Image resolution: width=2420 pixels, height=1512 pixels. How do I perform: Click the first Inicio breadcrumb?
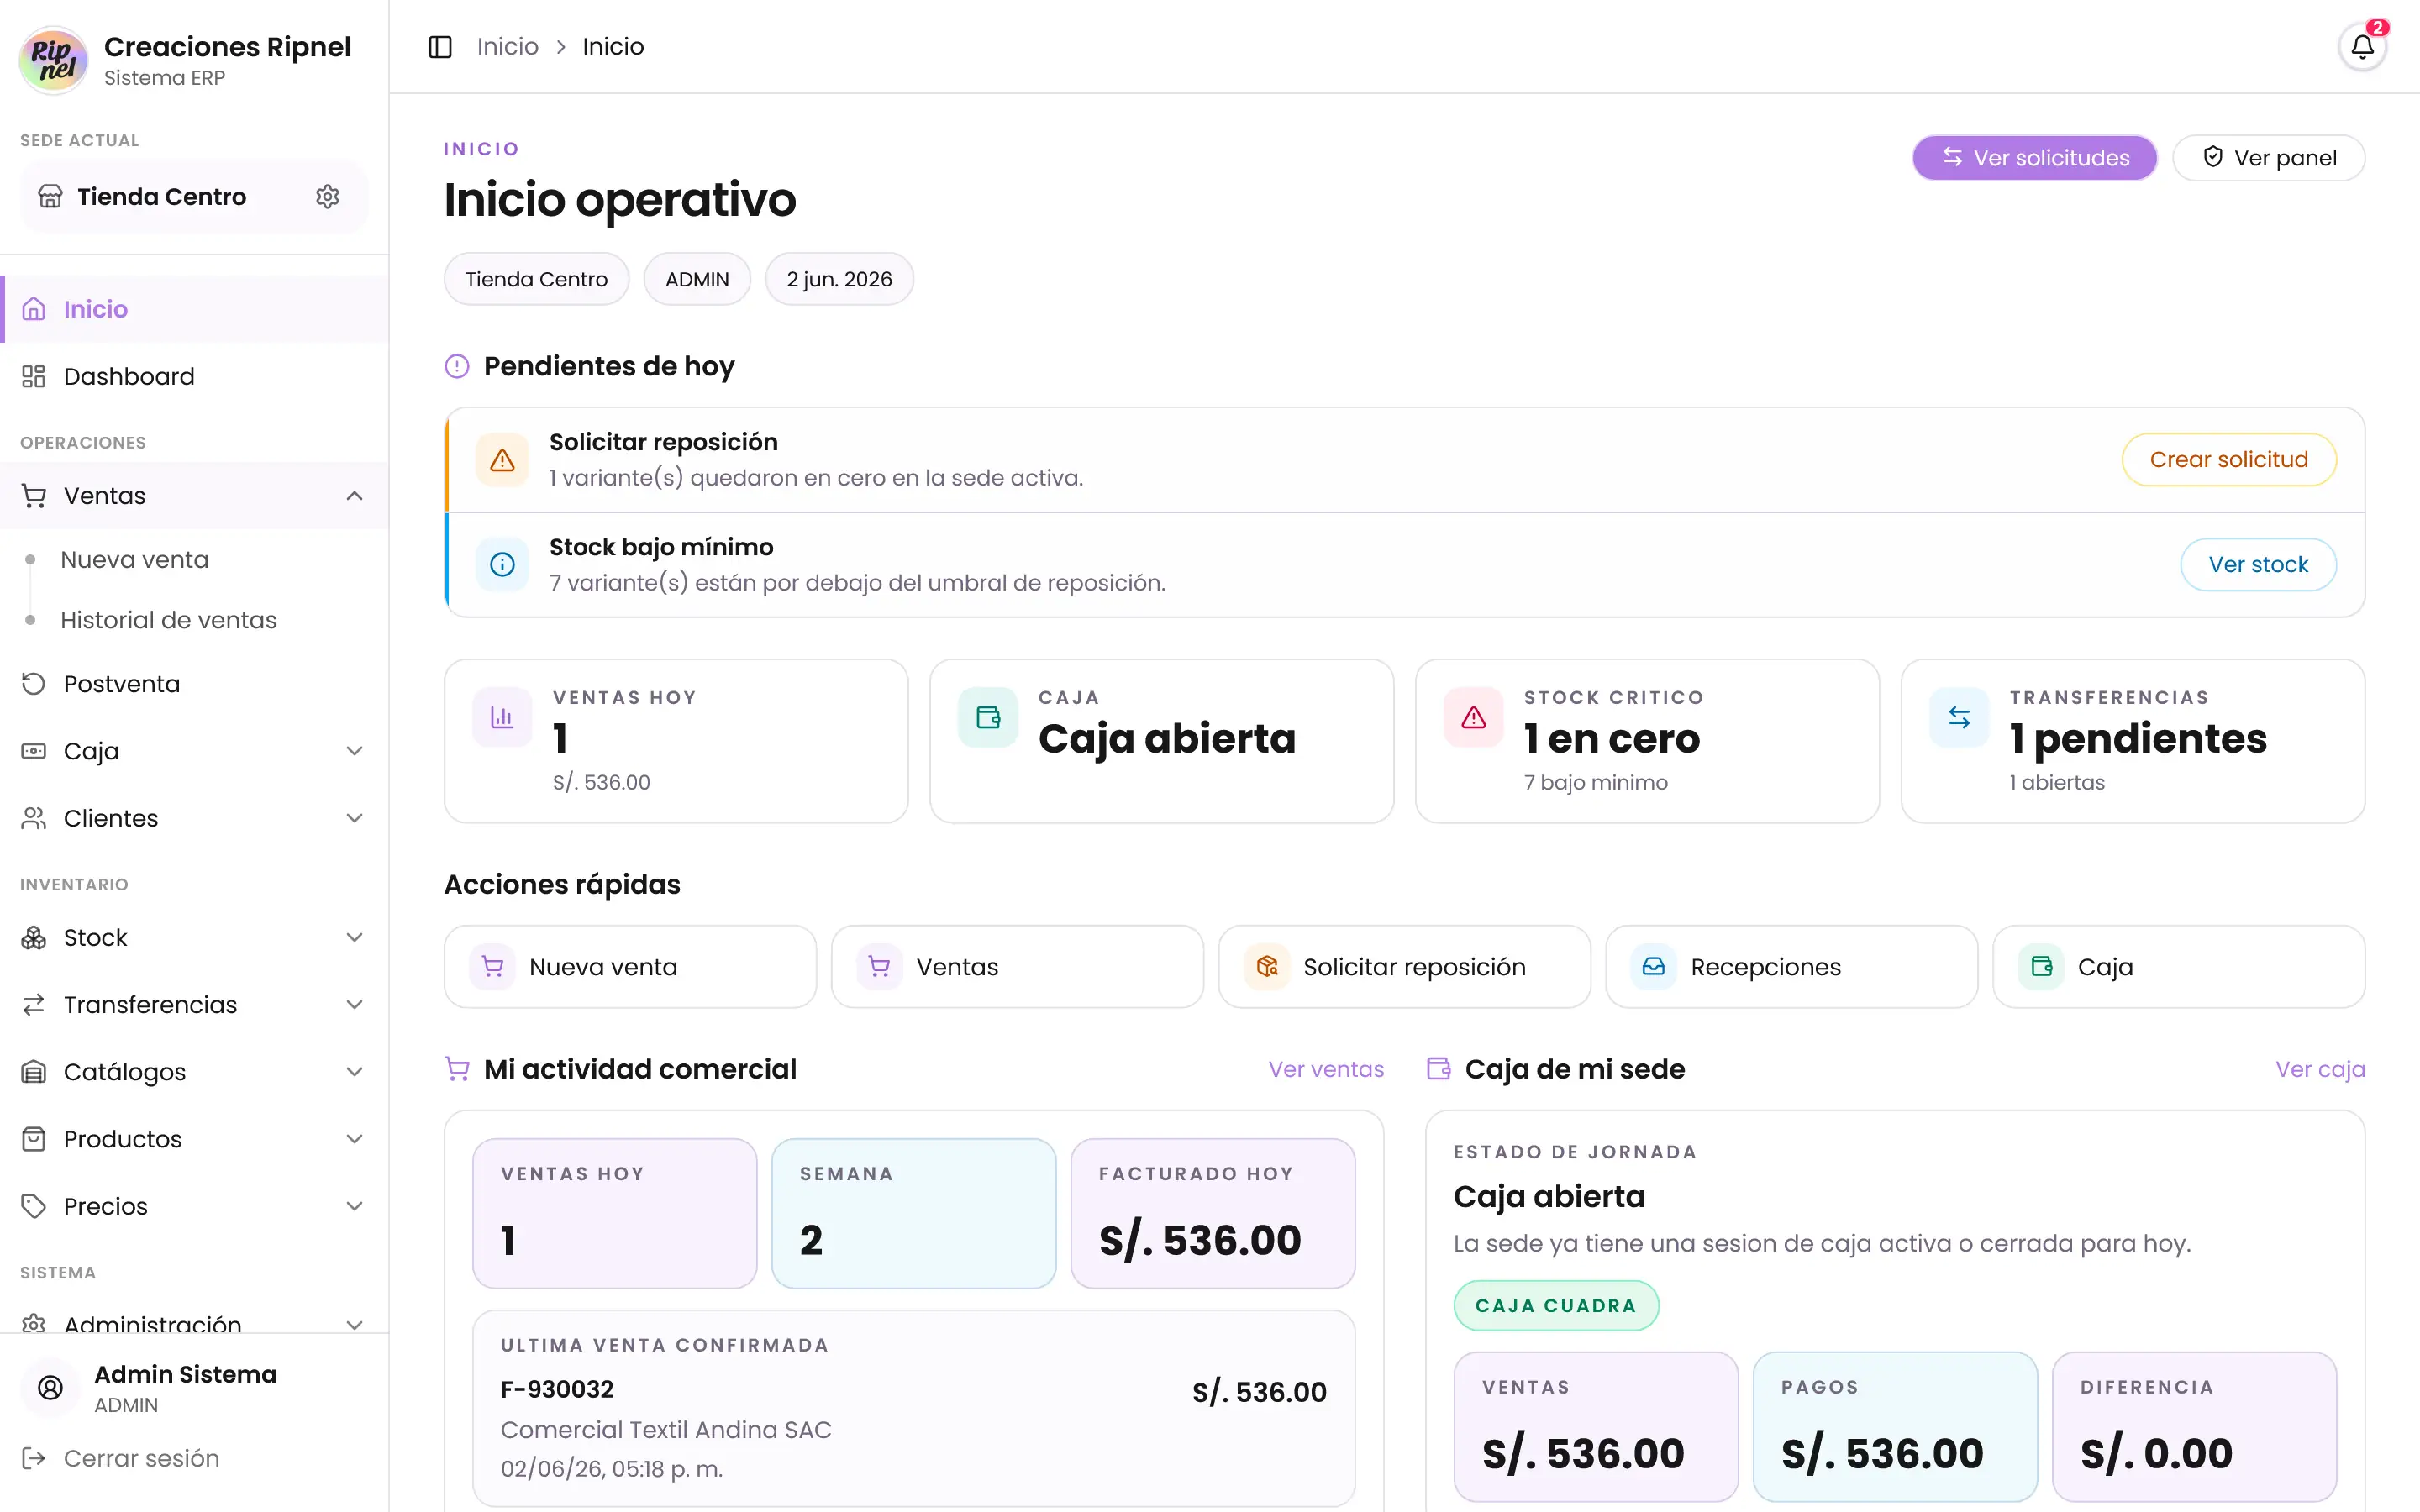[x=507, y=47]
